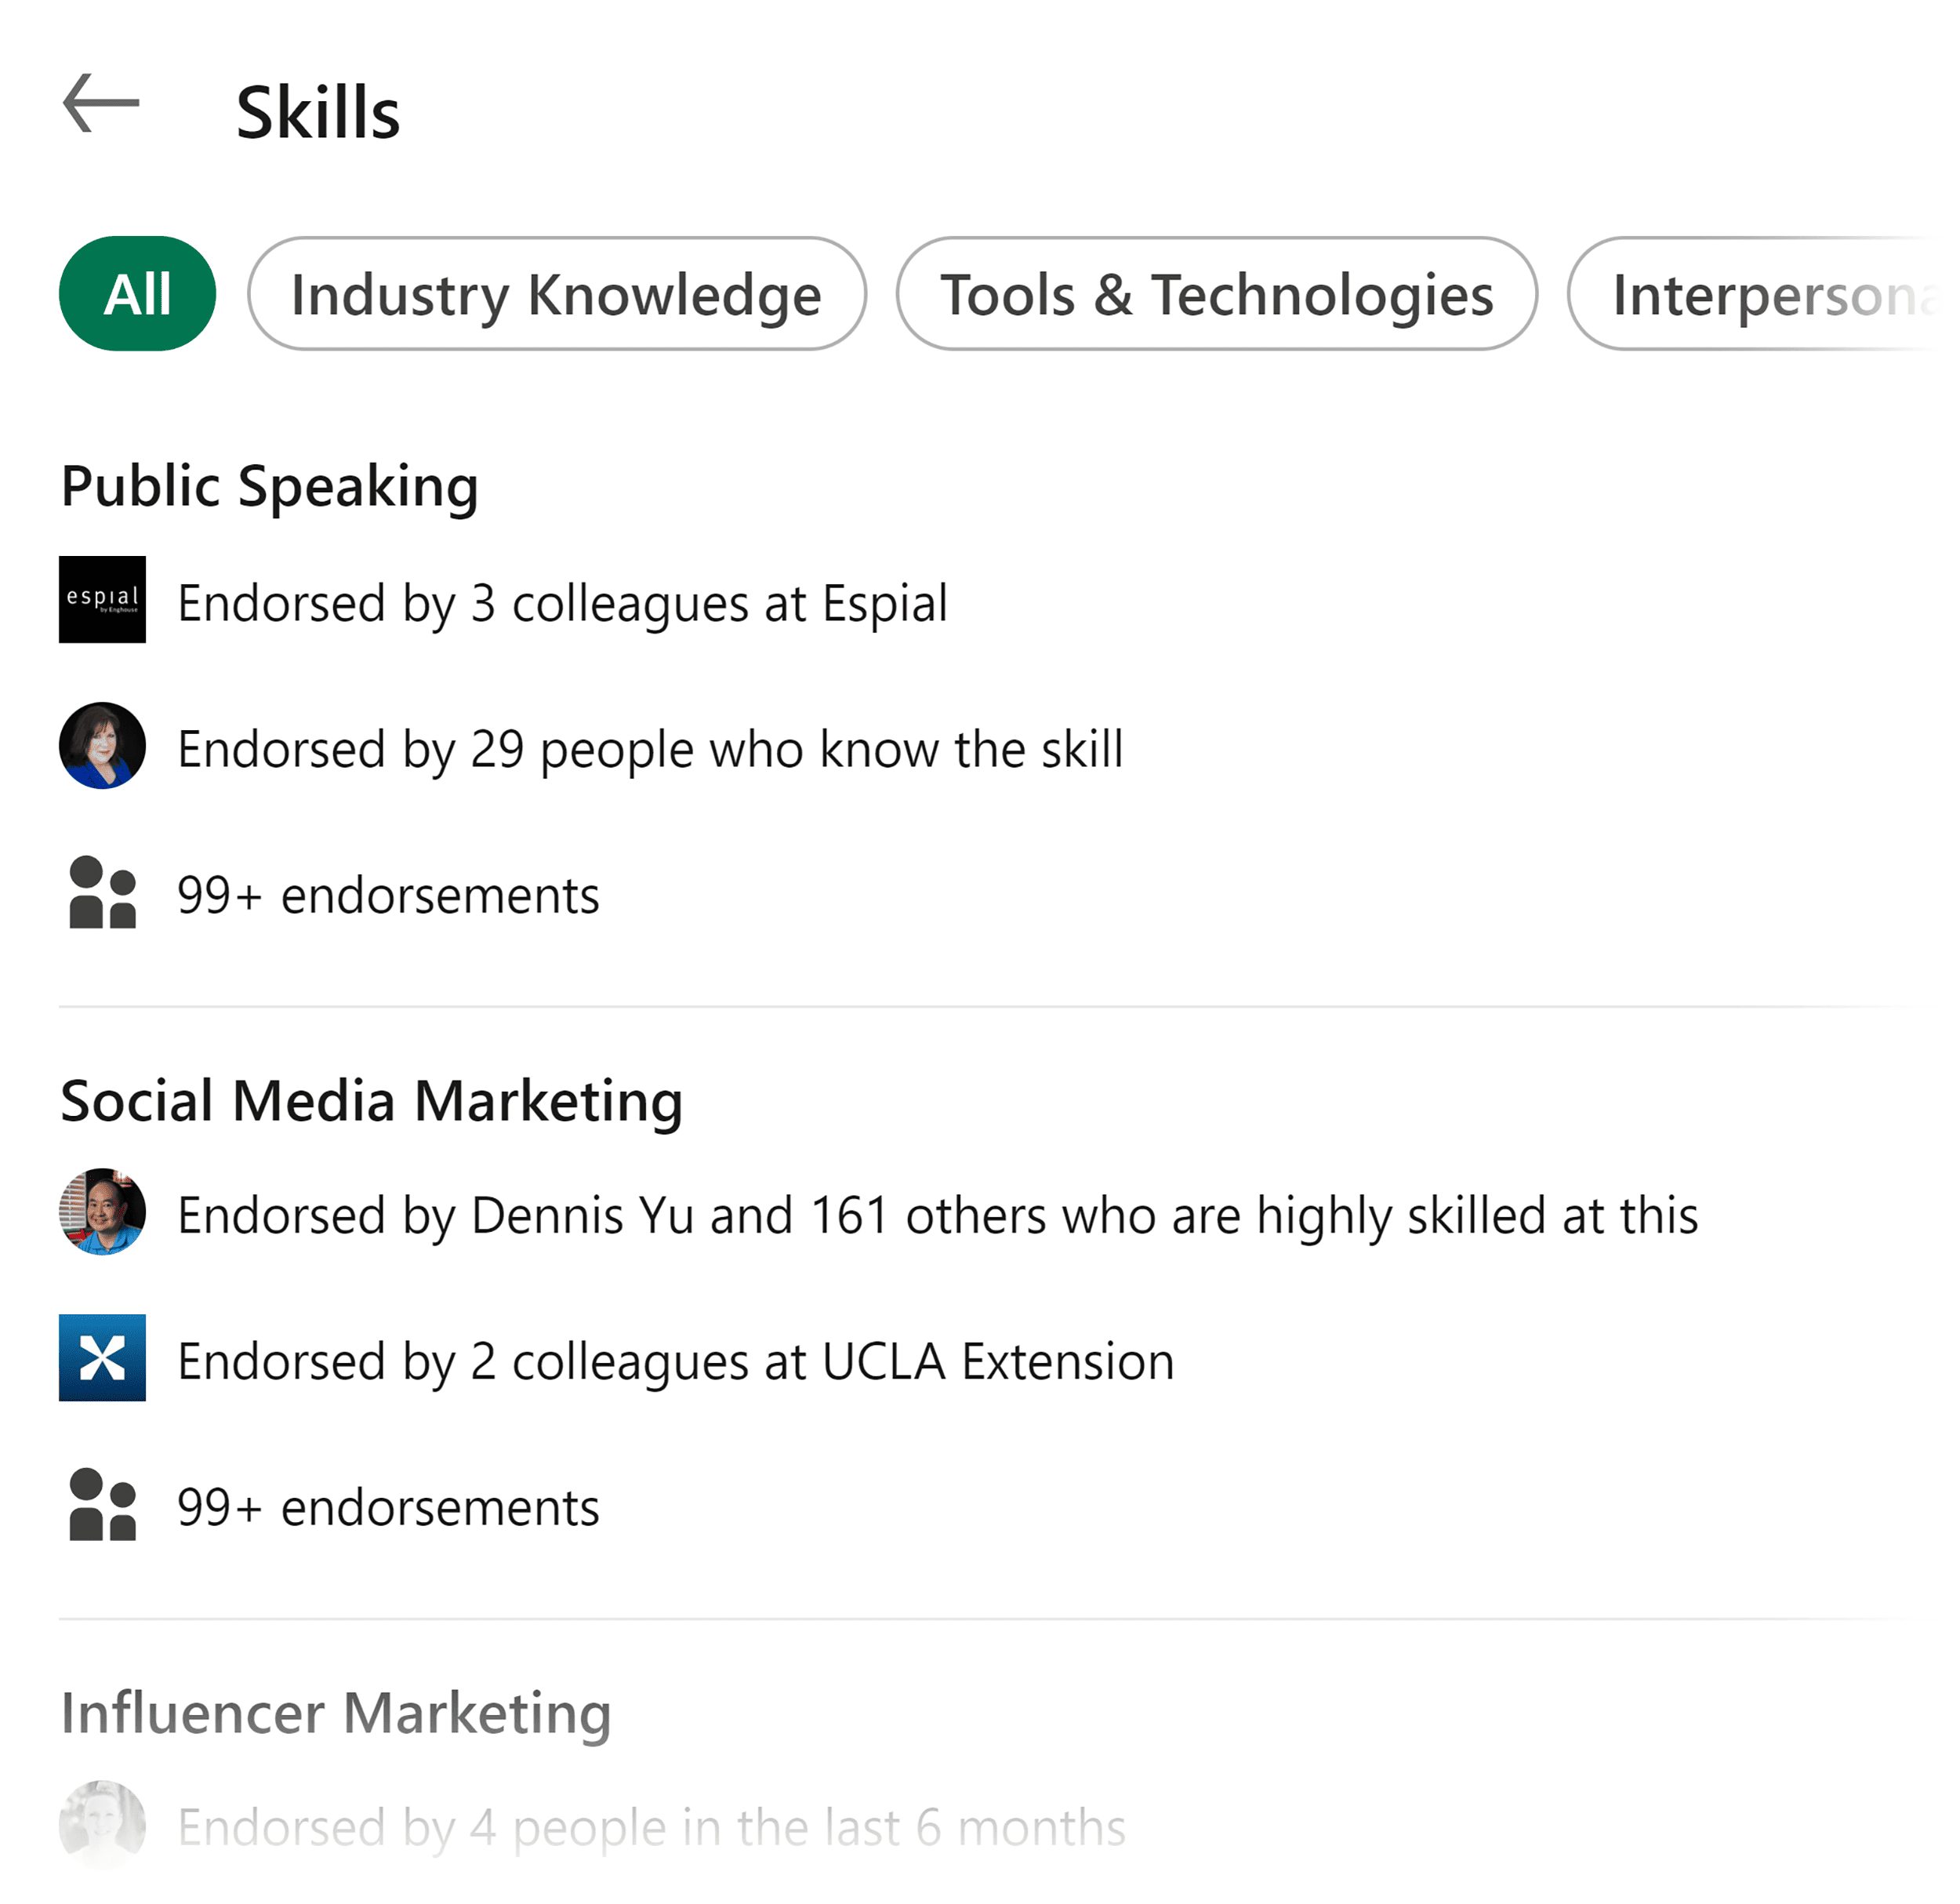This screenshot has width=1960, height=1904.
Task: Click Dennis Yu and 161 others endorsement text
Action: [938, 1214]
